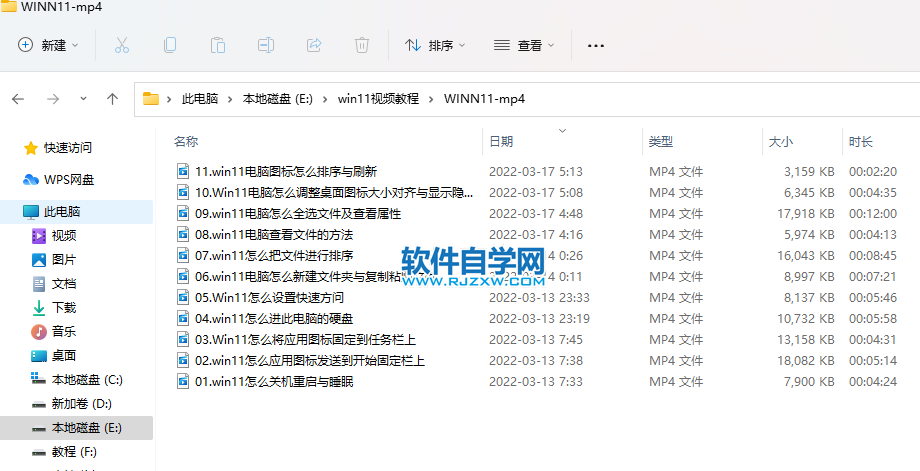Viewport: 920px width, 471px height.
Task: Select 本地磁盘 (E:) in sidebar
Action: (x=76, y=428)
